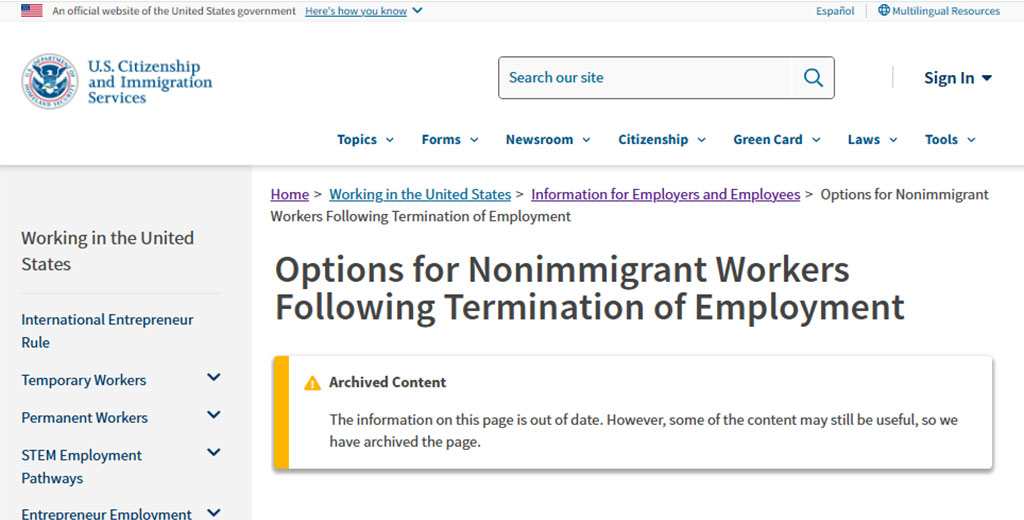Open the Newsroom navigation menu
Viewport: 1024px width, 520px height.
[547, 140]
